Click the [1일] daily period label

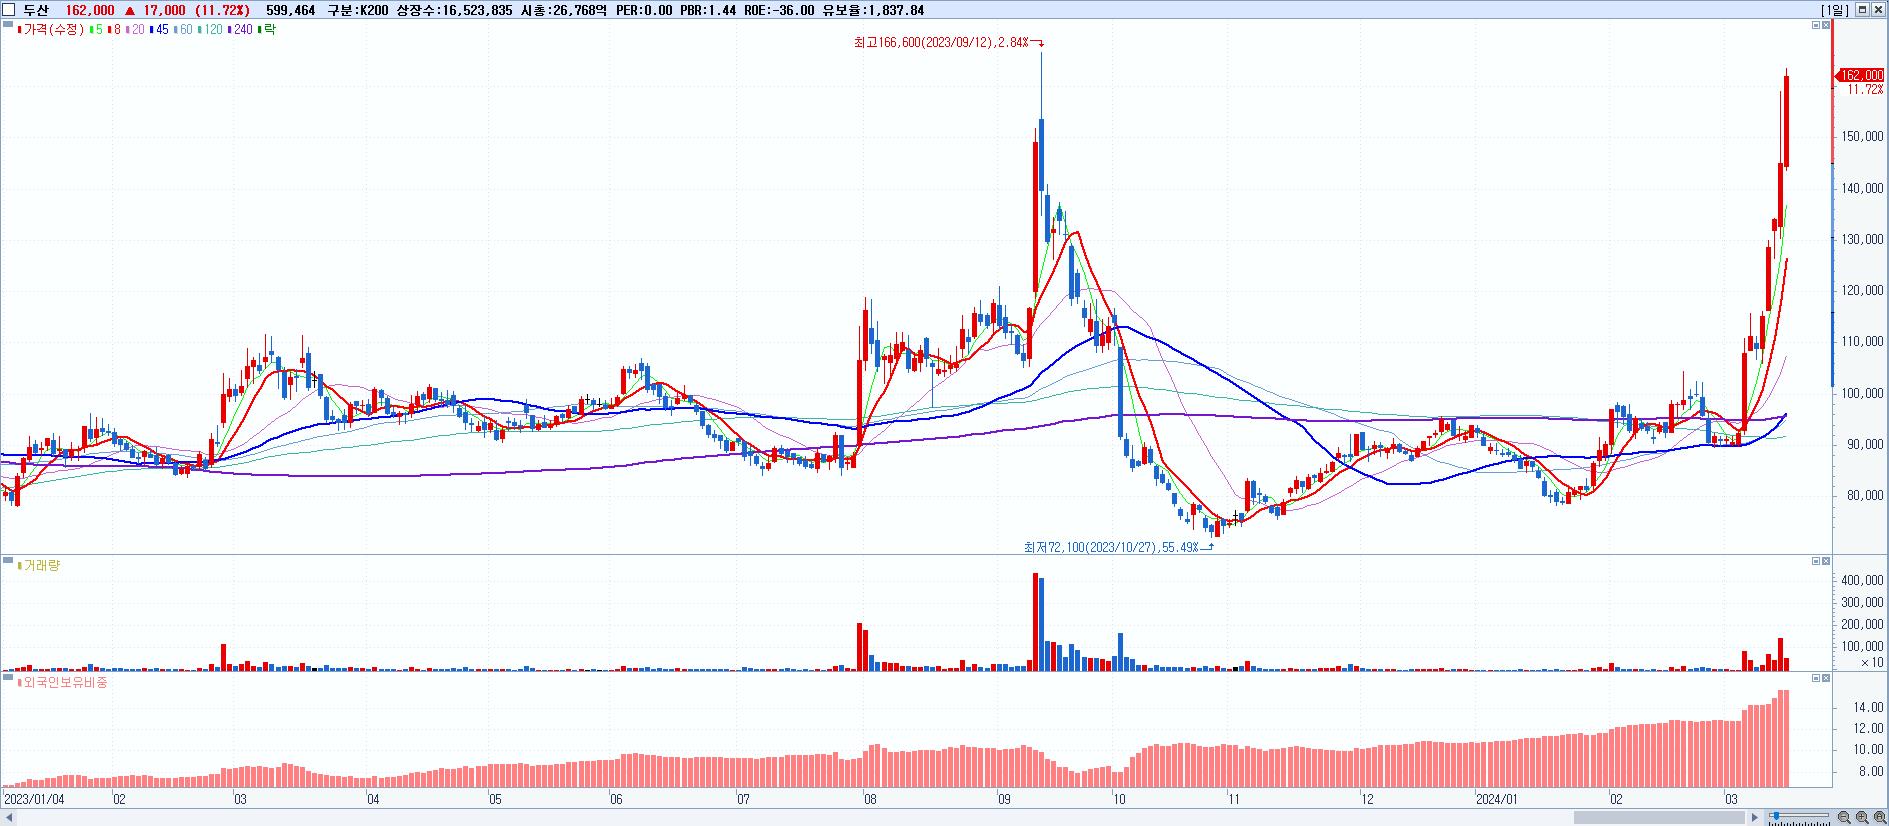(1835, 10)
